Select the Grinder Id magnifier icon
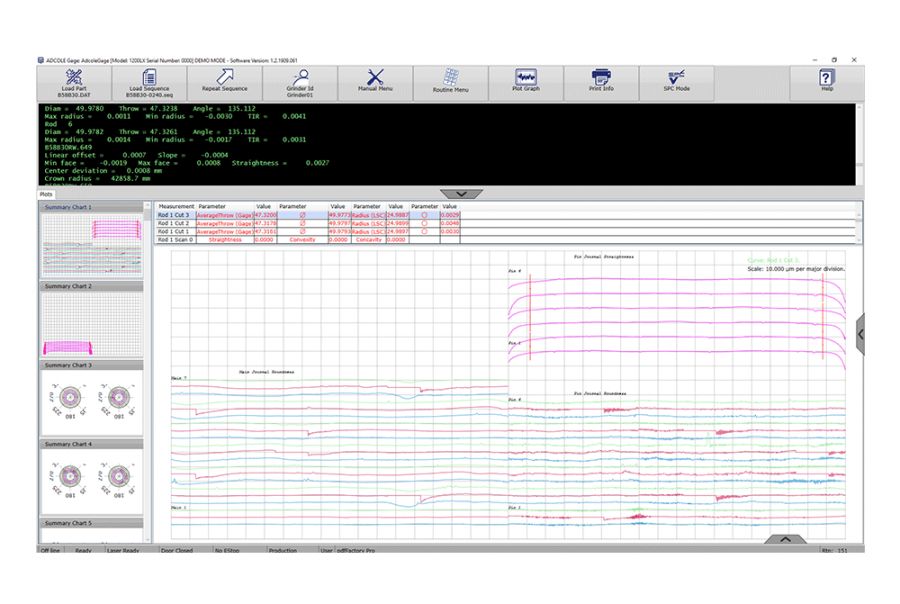 coord(299,78)
